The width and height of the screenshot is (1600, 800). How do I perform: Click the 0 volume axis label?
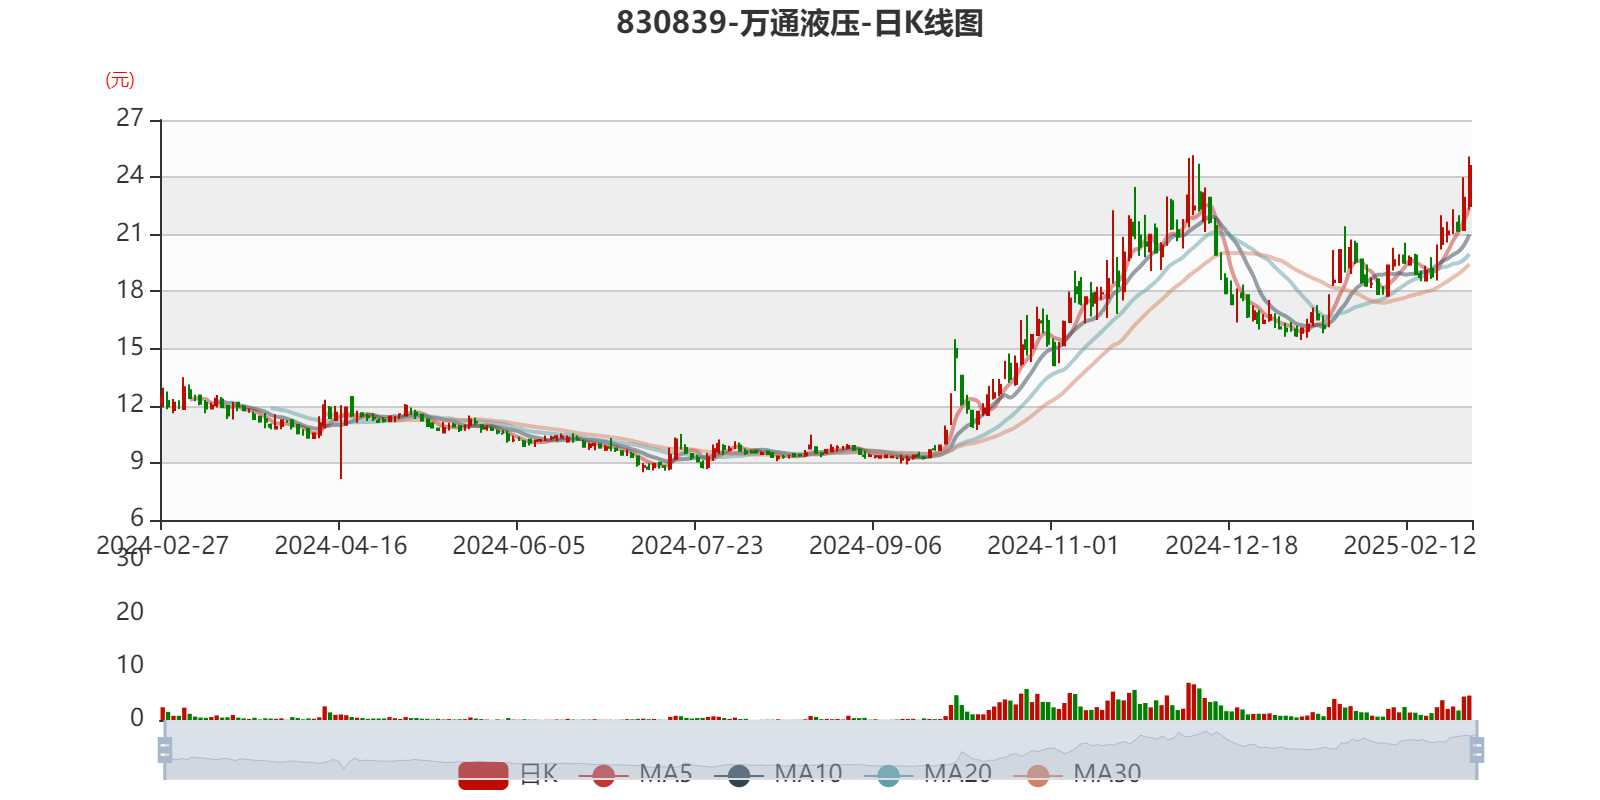pos(137,718)
